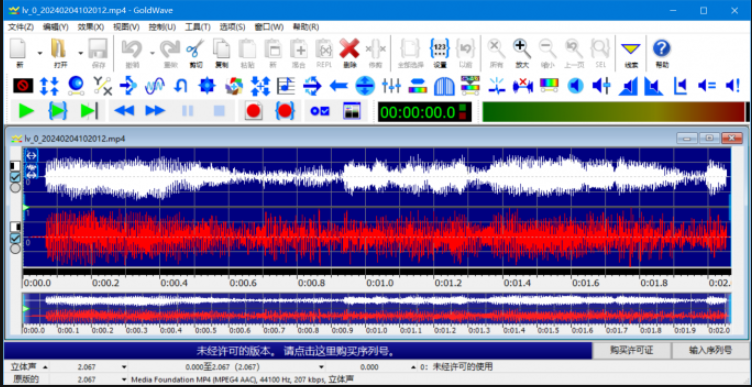
Task: Click the speaker exclamation maximize volume icon
Action: (732, 86)
